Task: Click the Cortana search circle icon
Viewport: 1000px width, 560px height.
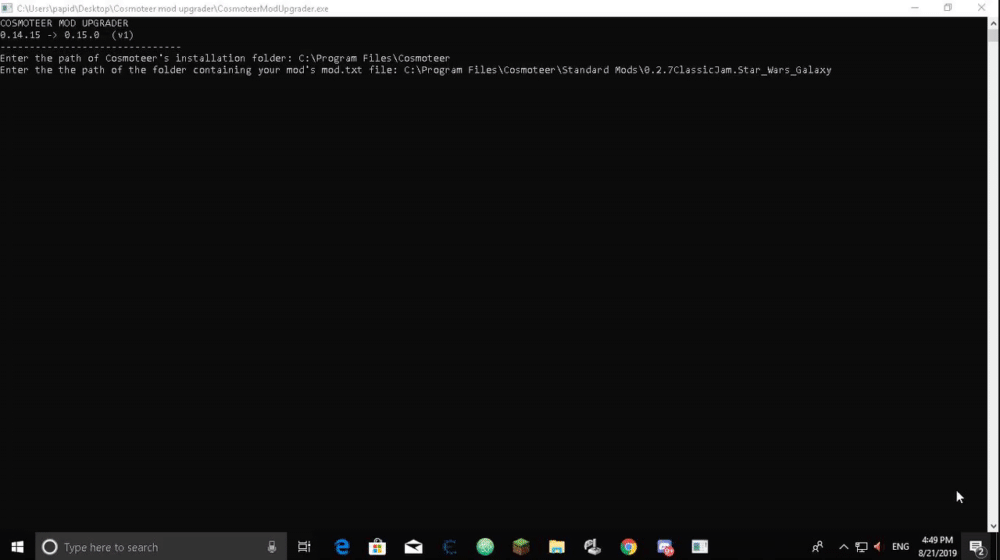Action: 49,547
